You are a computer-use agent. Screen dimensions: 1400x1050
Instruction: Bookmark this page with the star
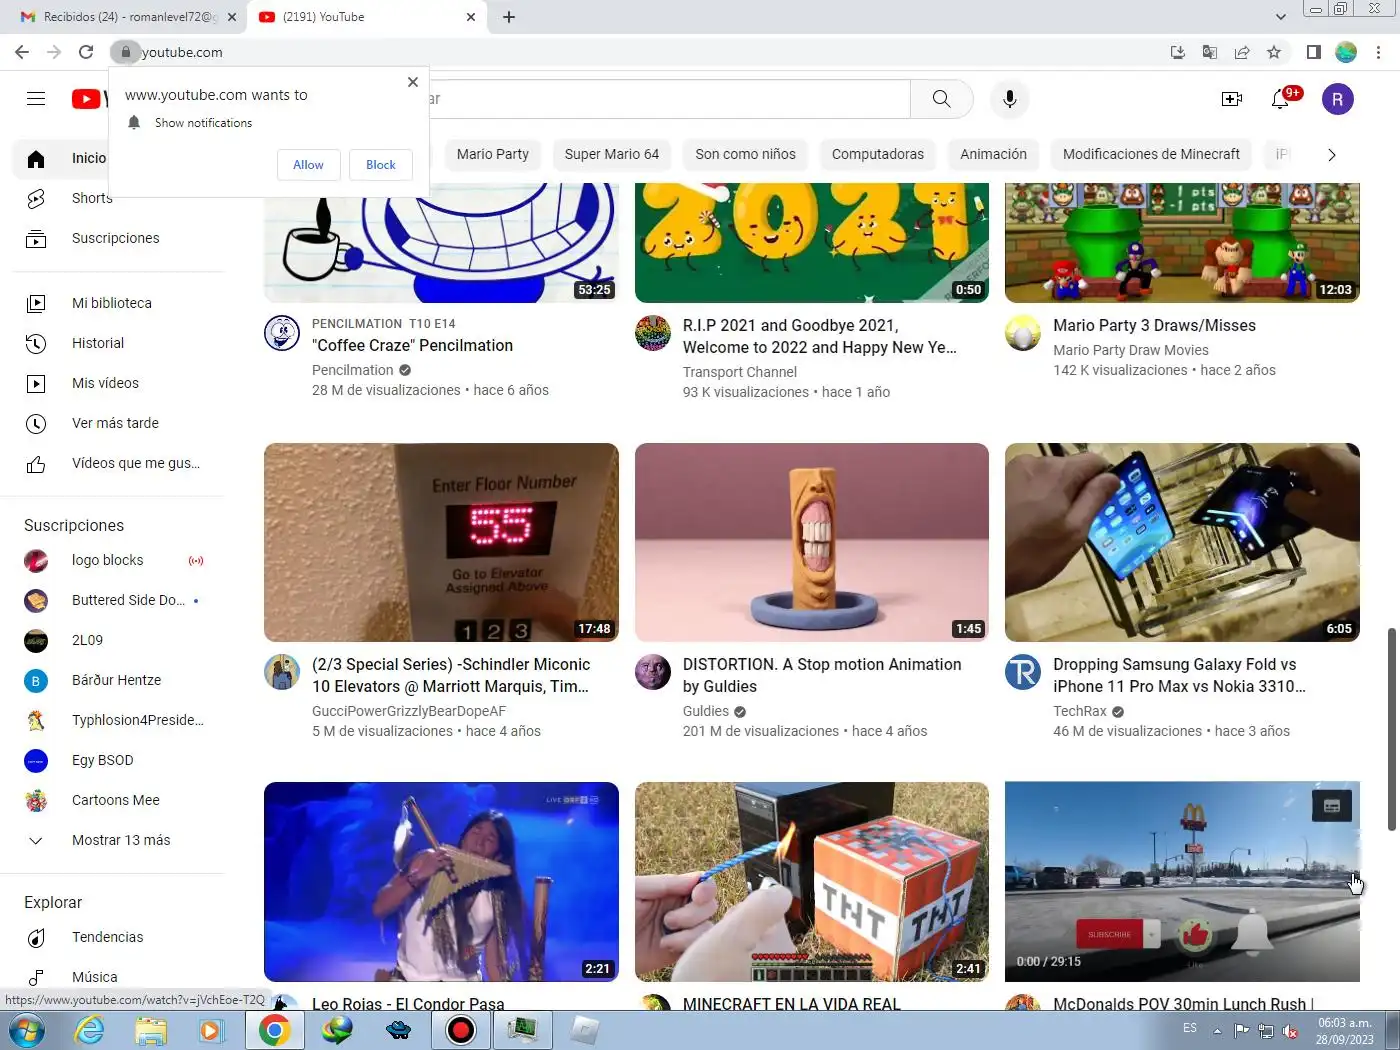[x=1274, y=52]
